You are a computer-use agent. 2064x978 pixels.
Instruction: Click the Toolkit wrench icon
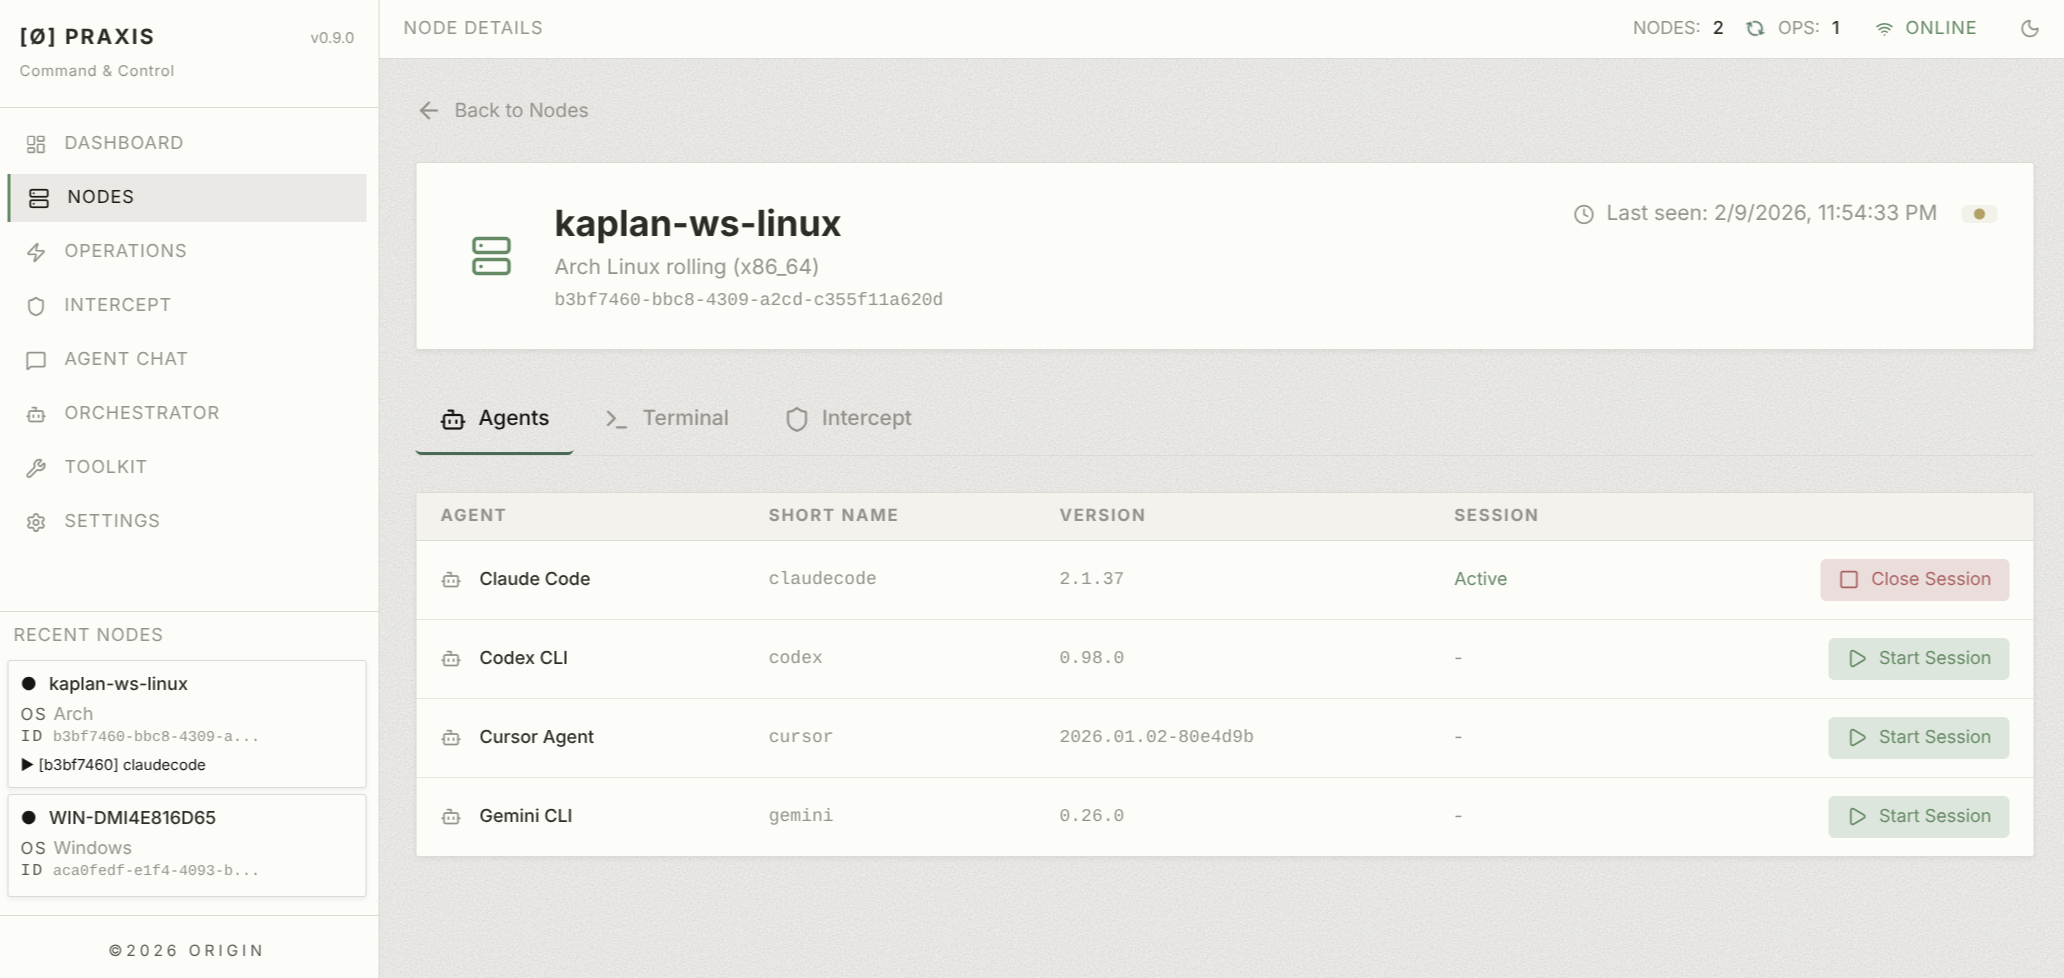36,468
